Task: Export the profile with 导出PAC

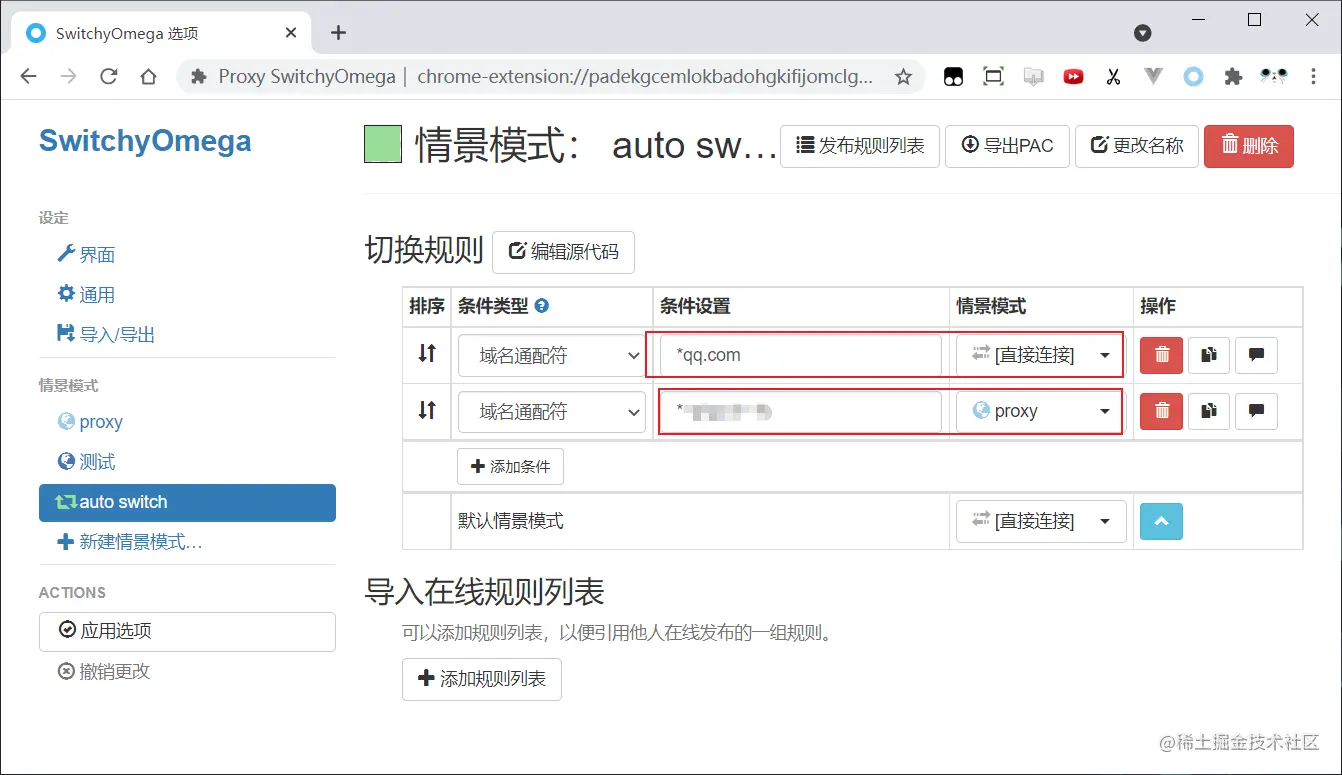Action: tap(1007, 146)
